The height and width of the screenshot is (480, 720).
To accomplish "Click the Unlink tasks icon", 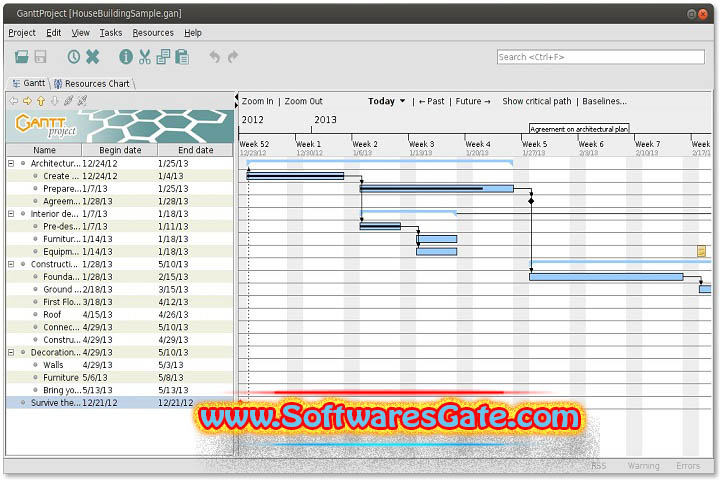I will pyautogui.click(x=82, y=100).
